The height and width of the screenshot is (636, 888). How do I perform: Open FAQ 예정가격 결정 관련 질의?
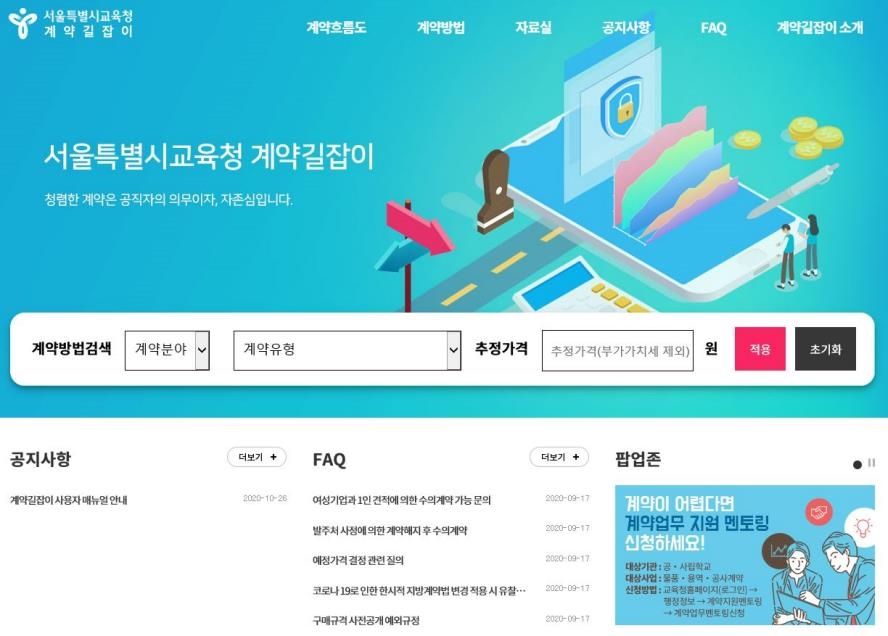point(358,560)
